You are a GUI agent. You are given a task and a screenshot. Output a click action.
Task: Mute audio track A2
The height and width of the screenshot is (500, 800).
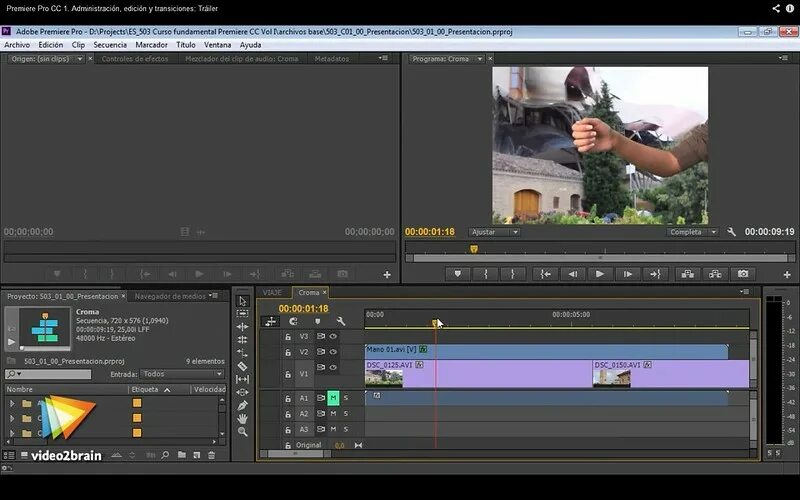coord(333,414)
